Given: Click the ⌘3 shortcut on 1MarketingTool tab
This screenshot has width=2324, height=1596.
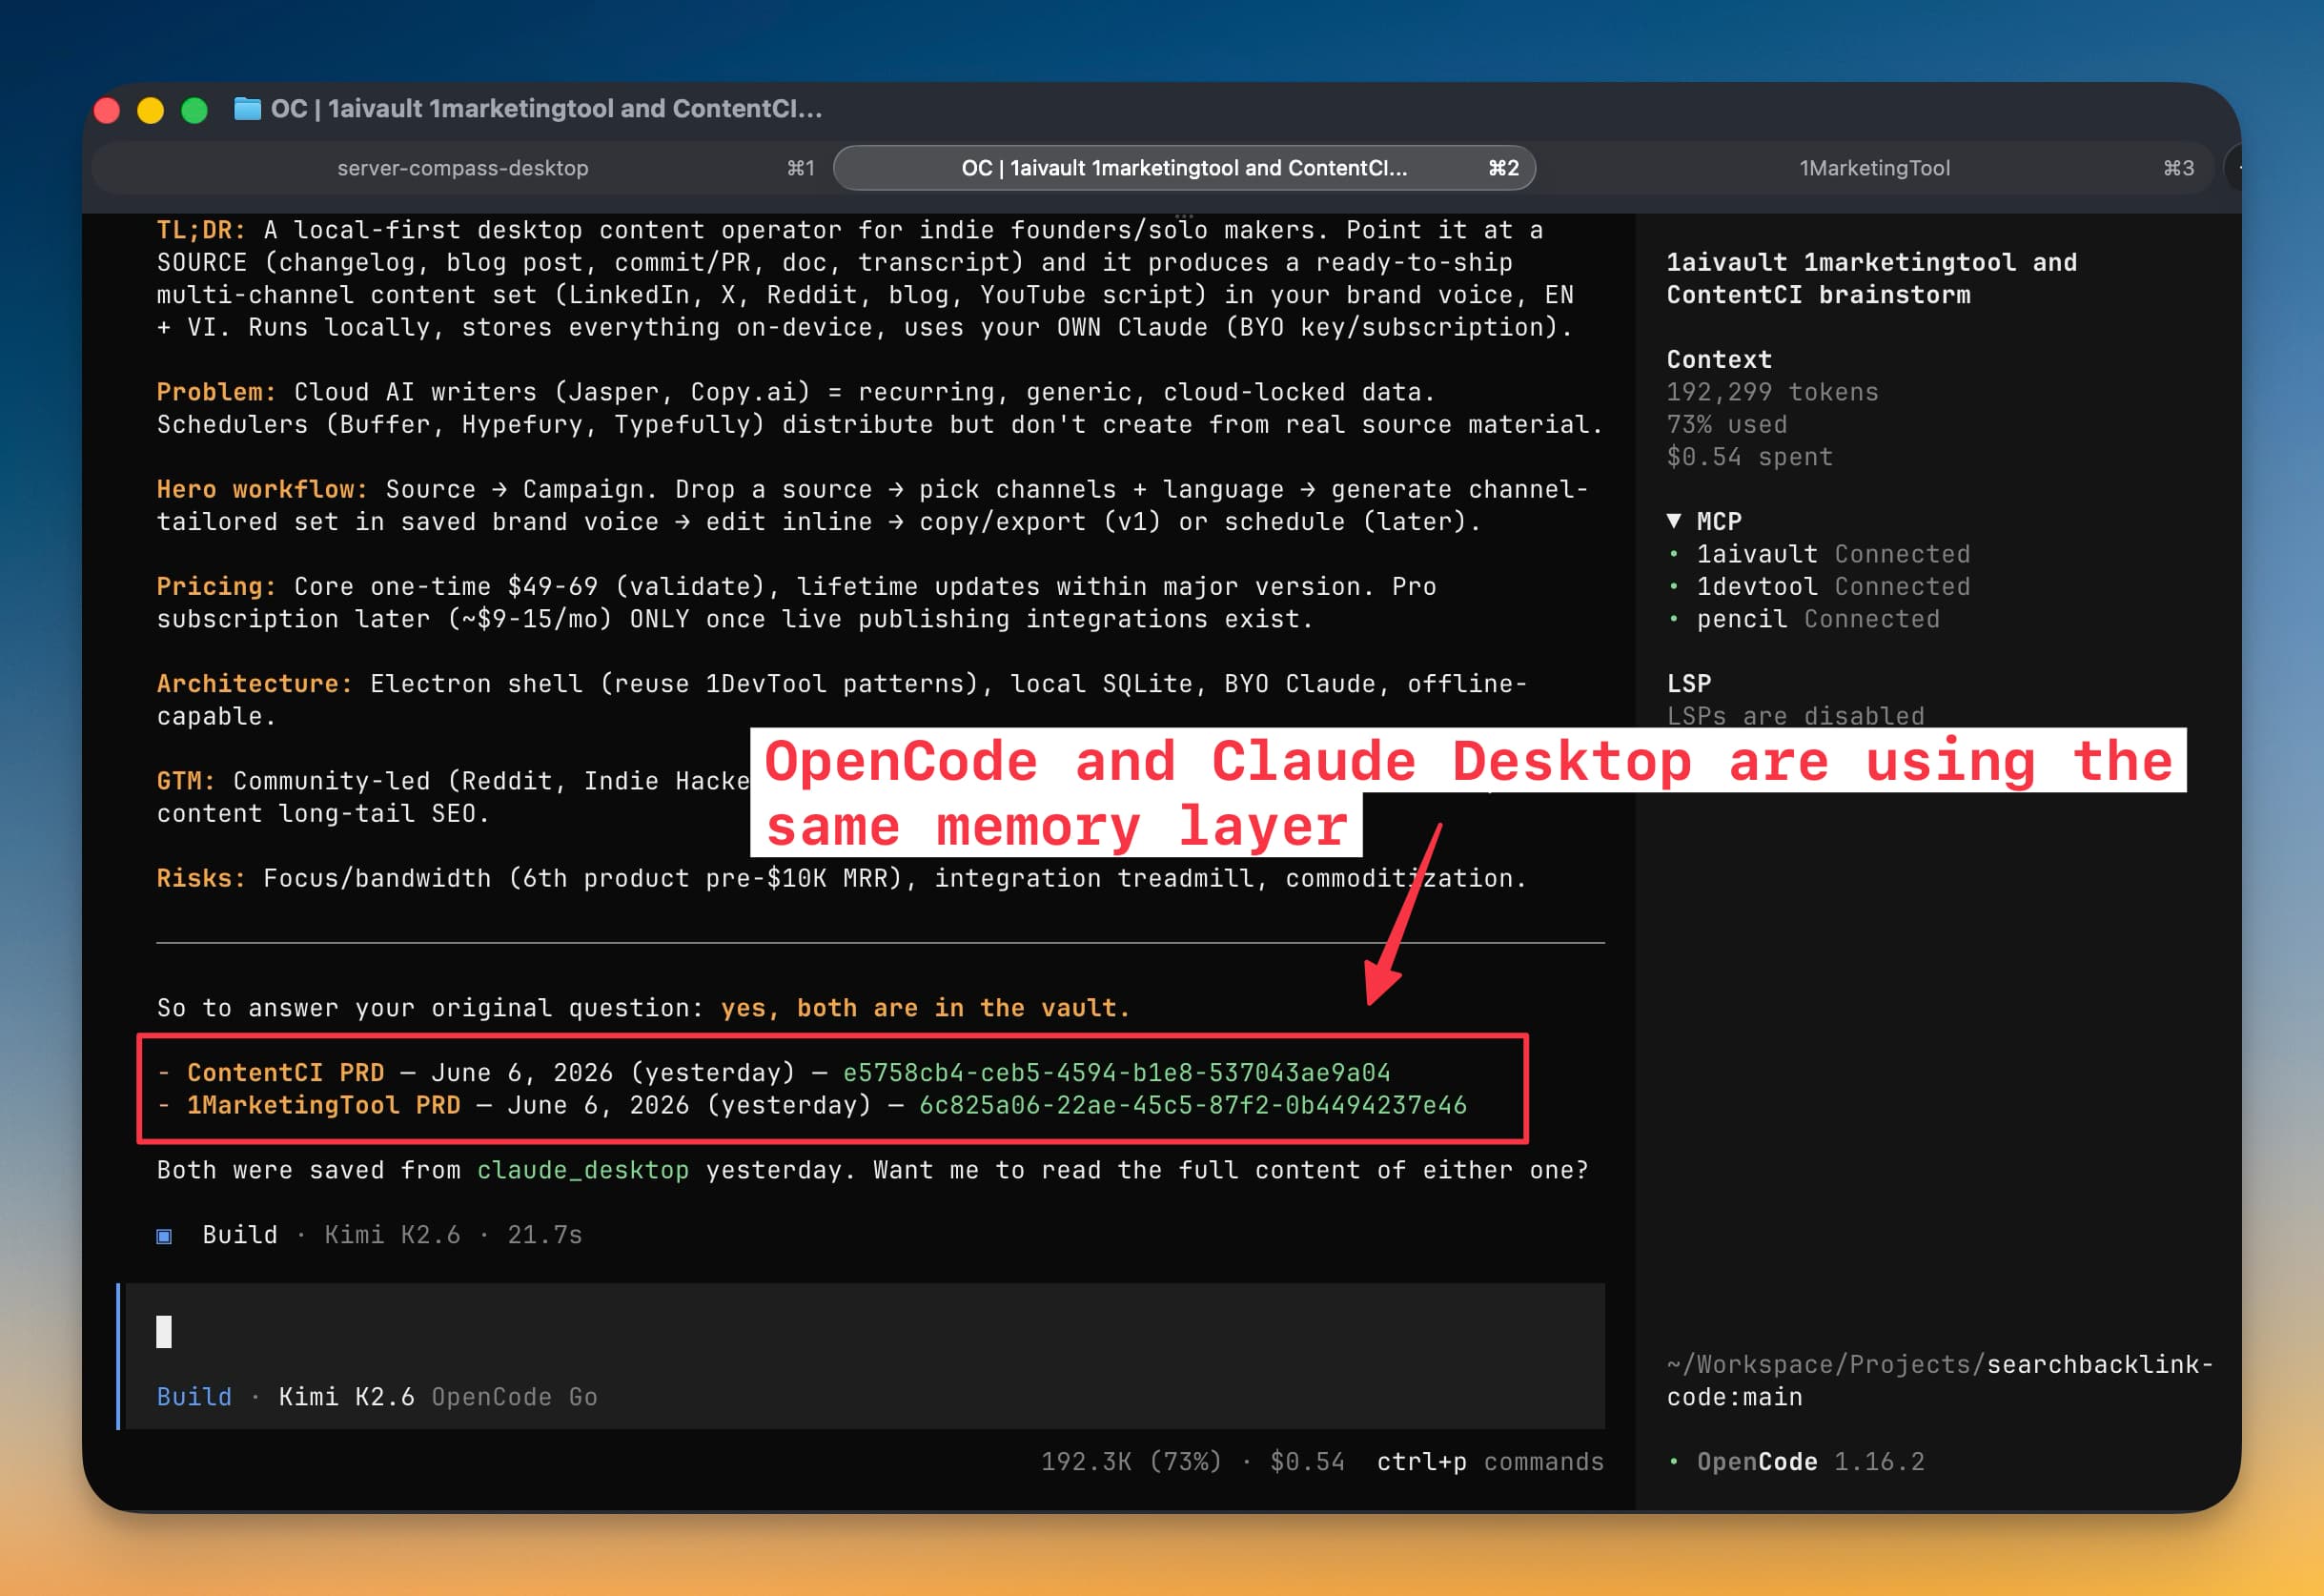Looking at the screenshot, I should pyautogui.click(x=2178, y=168).
